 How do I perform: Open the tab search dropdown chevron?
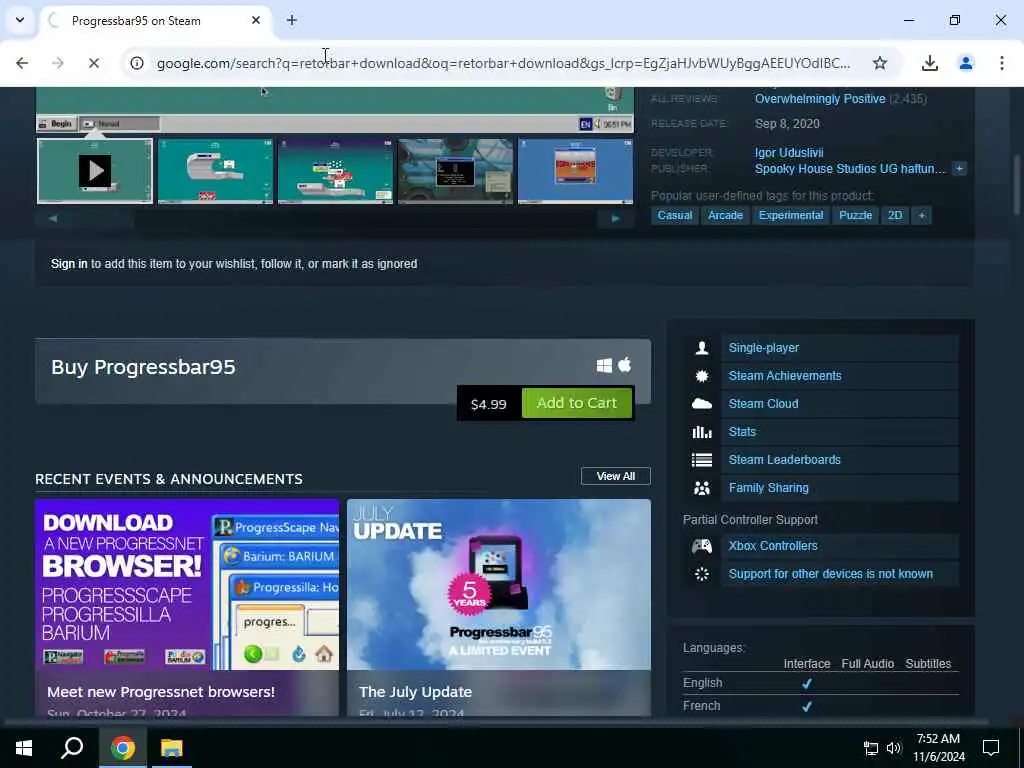20,20
